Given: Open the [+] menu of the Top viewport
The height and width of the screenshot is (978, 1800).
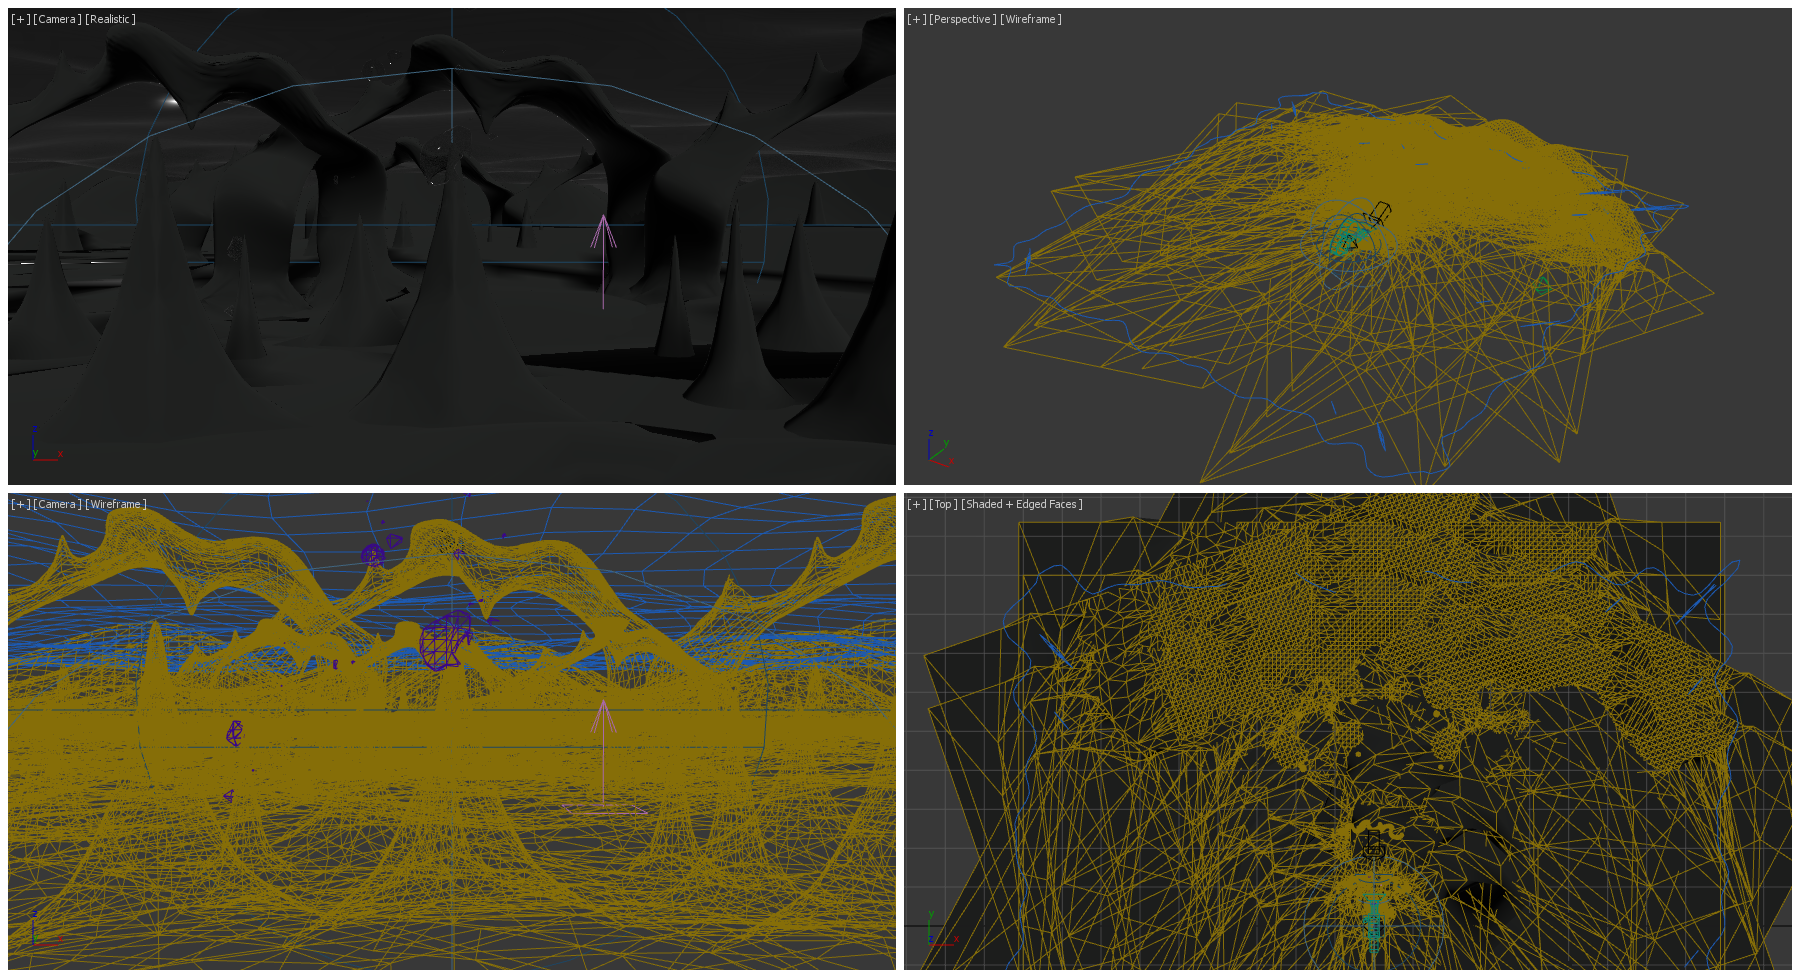Looking at the screenshot, I should coord(916,504).
